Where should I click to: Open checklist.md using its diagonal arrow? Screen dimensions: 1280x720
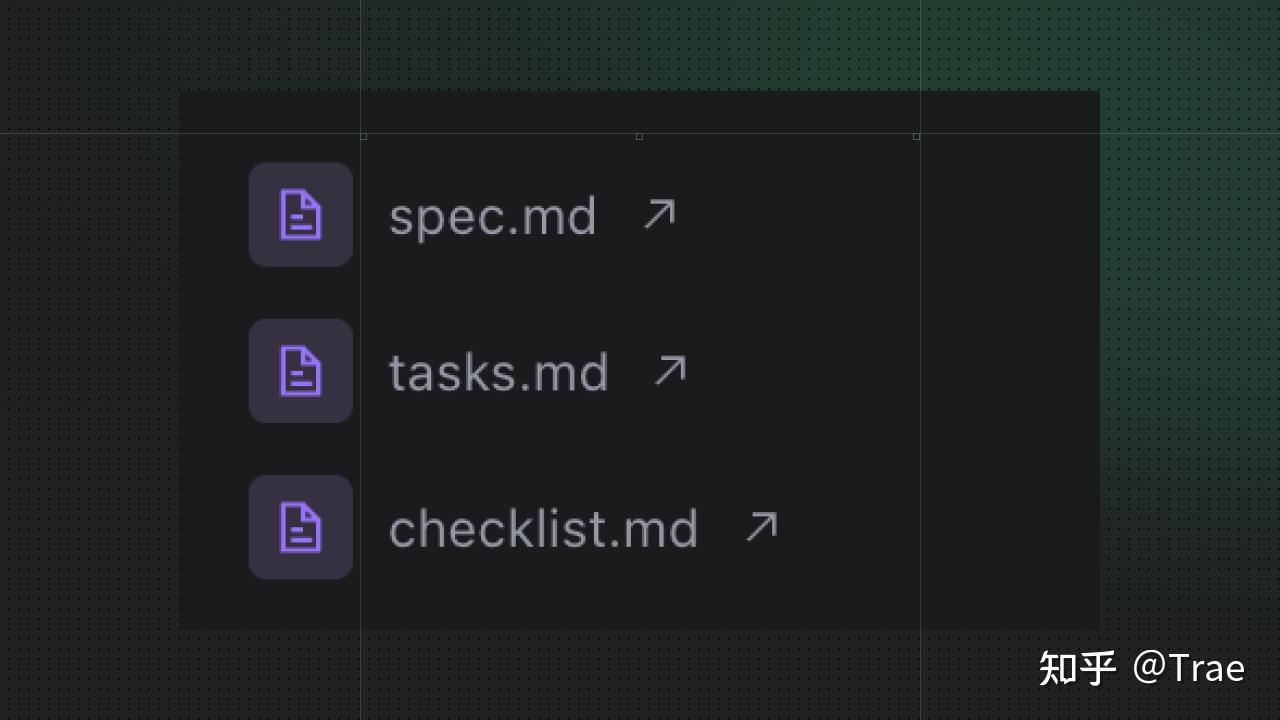tap(761, 527)
